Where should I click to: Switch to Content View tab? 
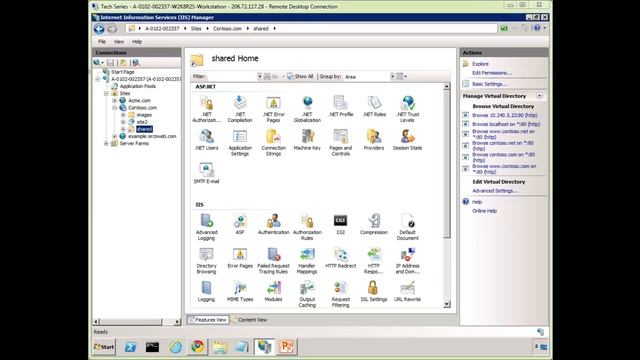[249, 320]
